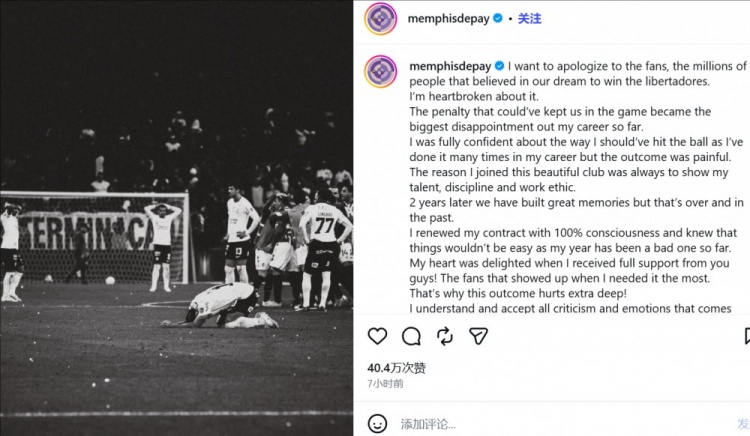Screen dimensions: 750x436
Task: Click the 7小时前 timestamp
Action: click(x=386, y=383)
